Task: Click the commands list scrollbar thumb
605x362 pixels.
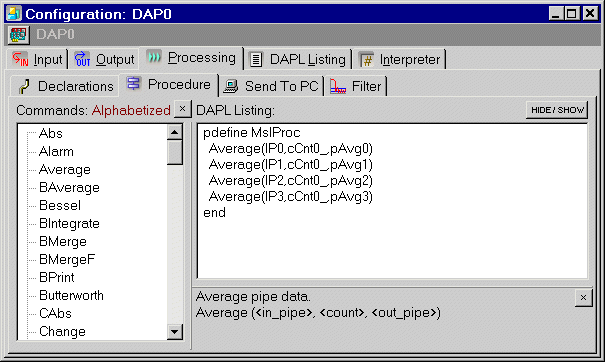Action: 175,152
